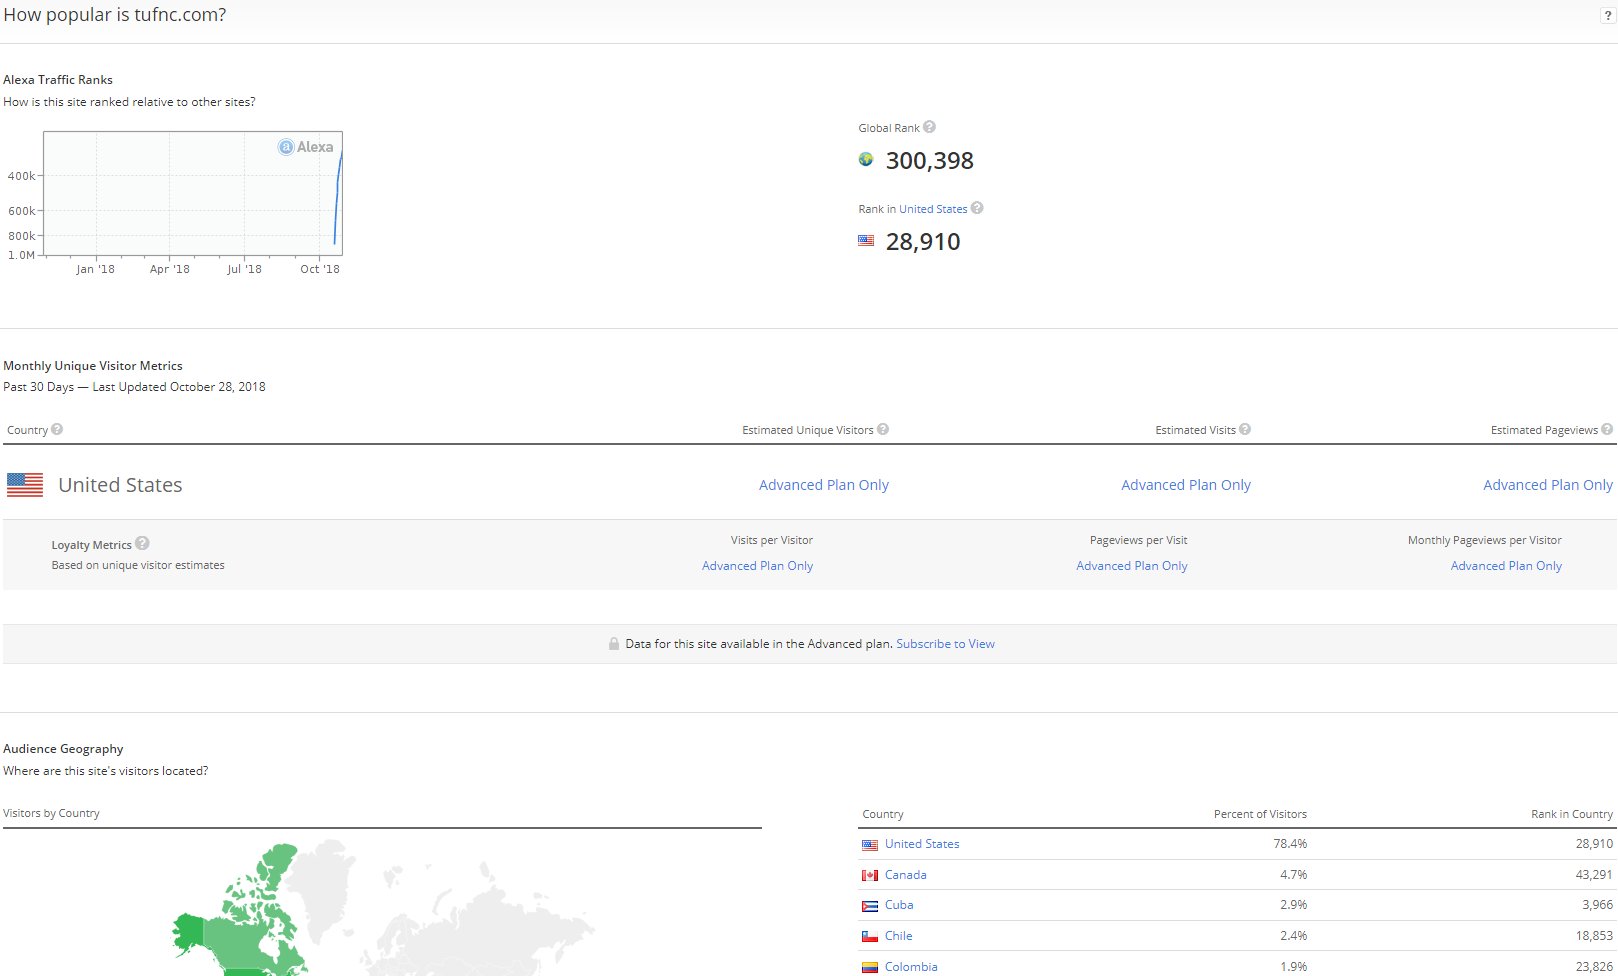
Task: Click the large United States flag icon
Action: pyautogui.click(x=25, y=485)
